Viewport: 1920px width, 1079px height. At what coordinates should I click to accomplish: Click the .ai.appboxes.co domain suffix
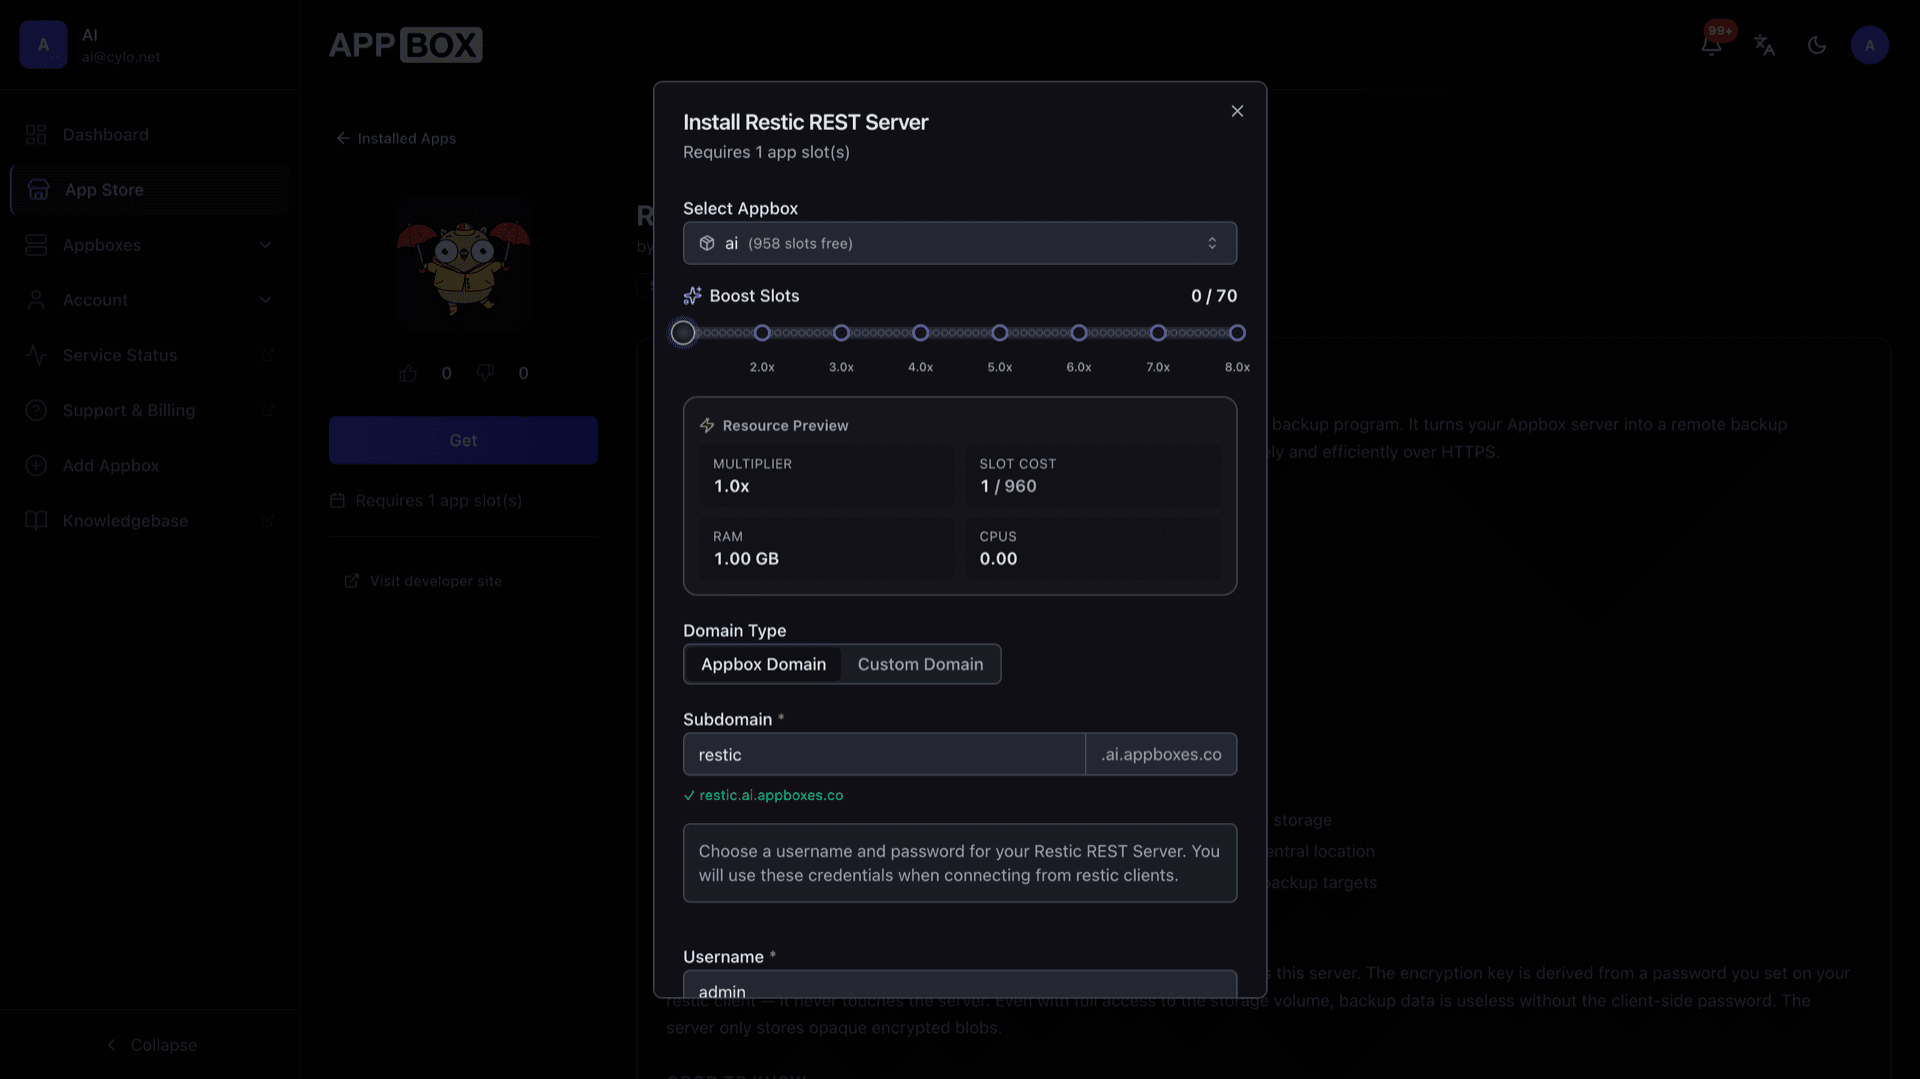pos(1161,754)
